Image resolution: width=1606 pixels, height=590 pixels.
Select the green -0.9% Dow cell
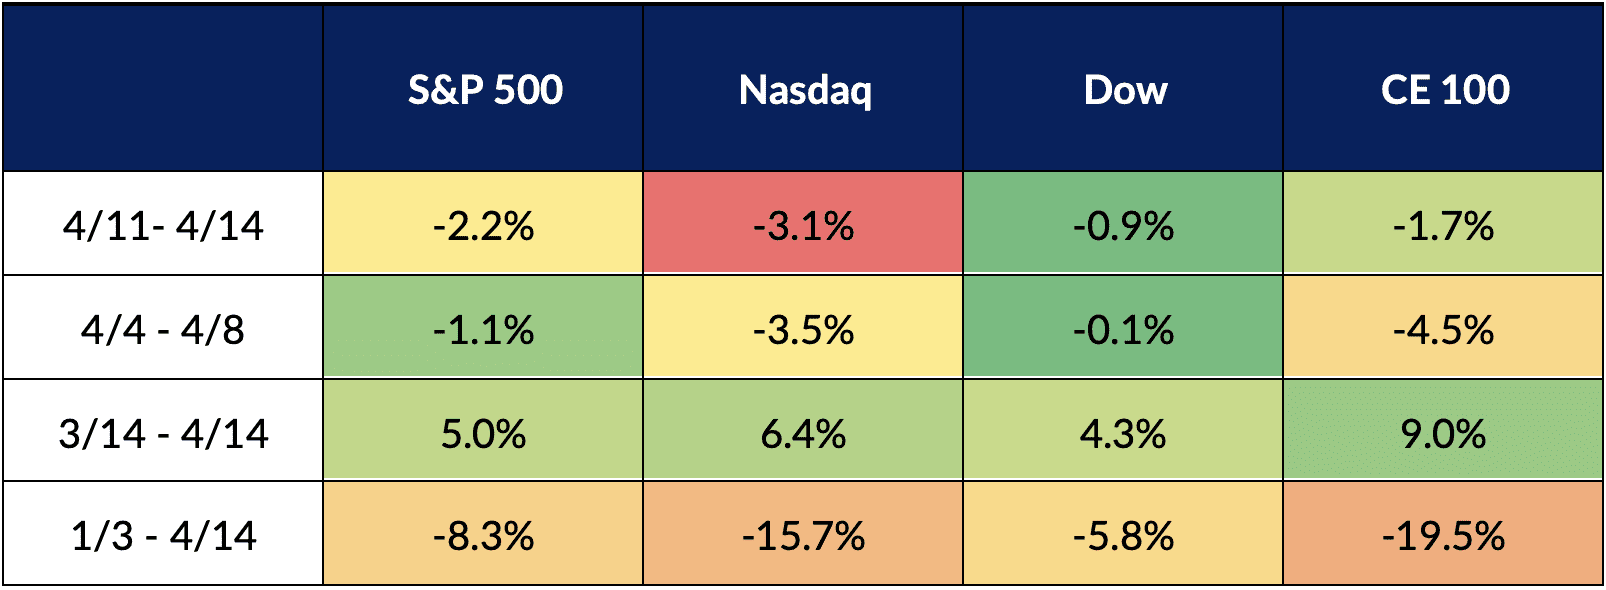tap(1123, 225)
